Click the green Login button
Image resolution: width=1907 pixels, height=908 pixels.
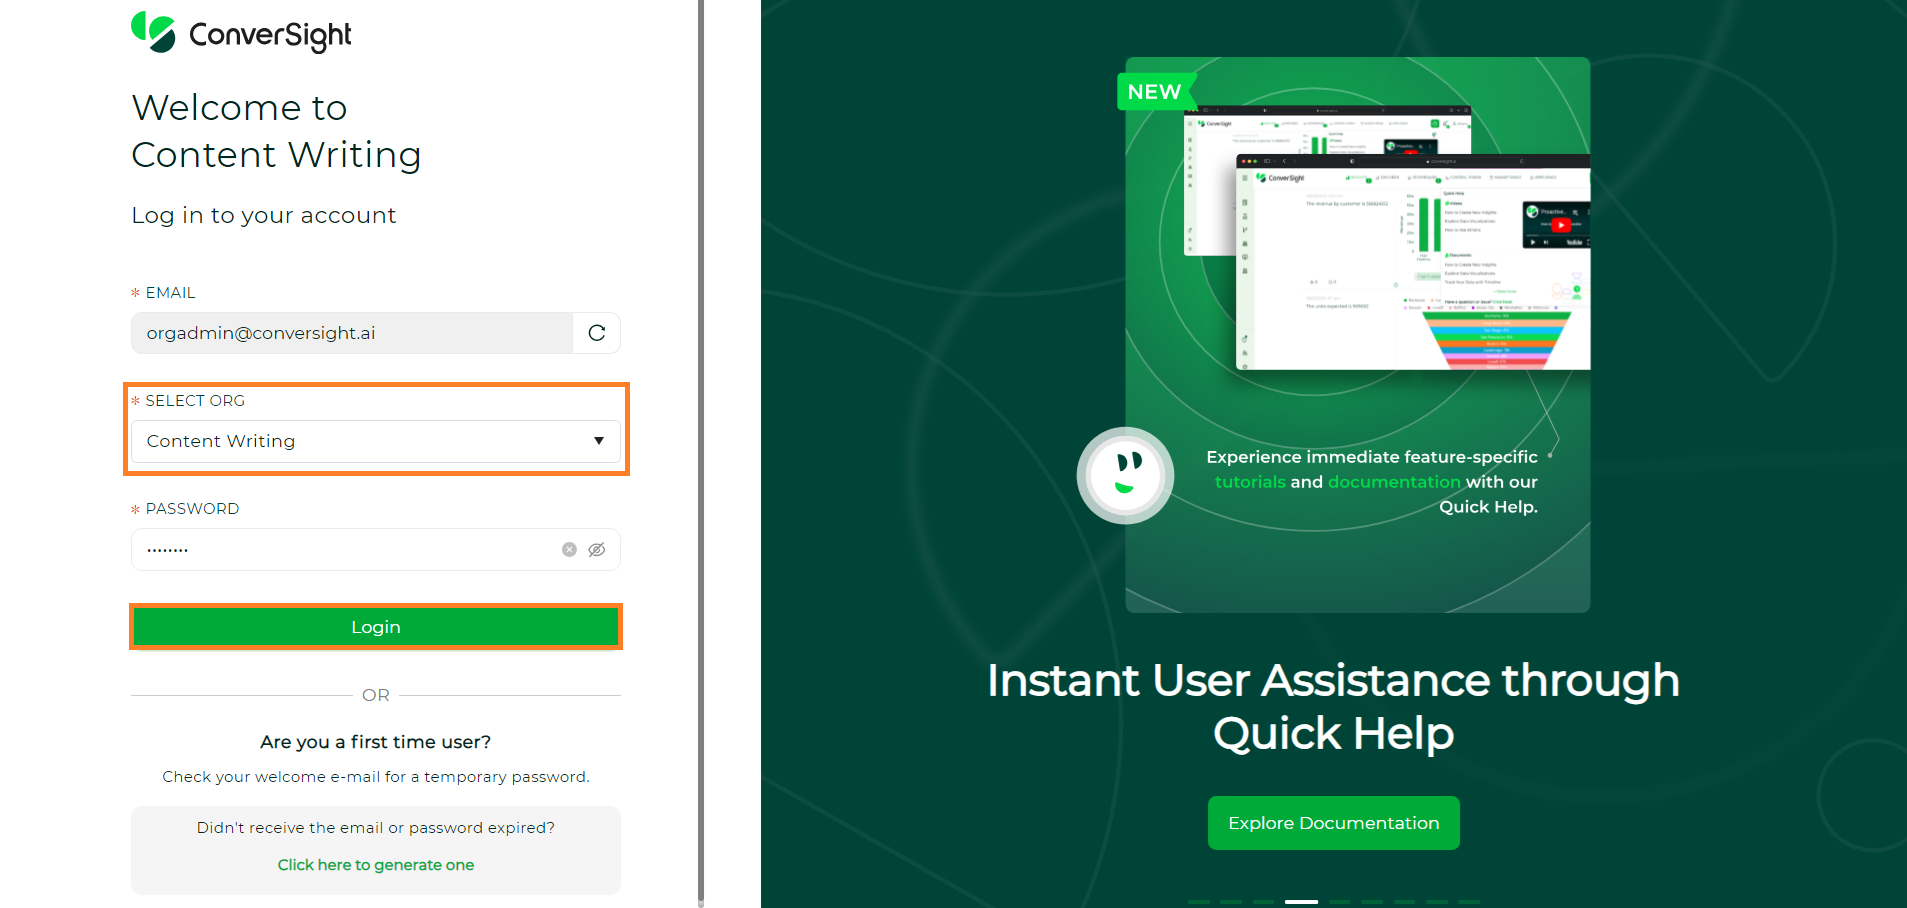[376, 627]
